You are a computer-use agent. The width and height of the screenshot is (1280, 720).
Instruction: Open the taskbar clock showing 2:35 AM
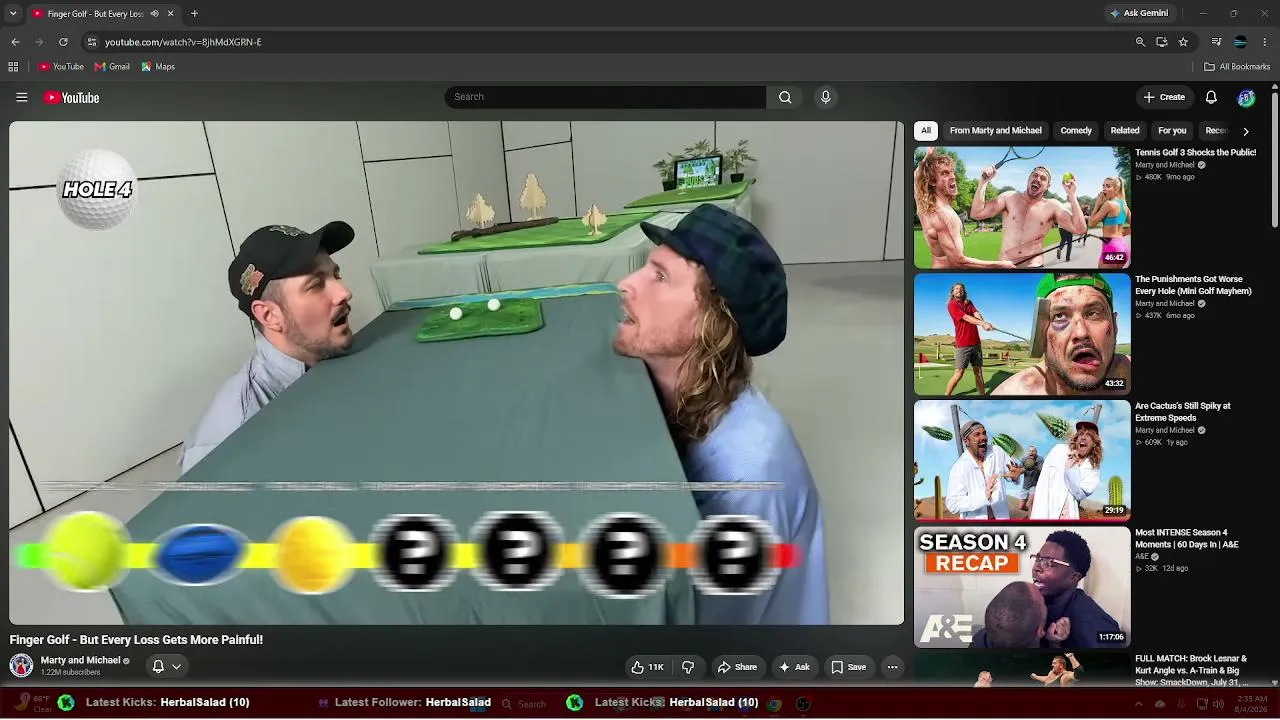coord(1252,703)
